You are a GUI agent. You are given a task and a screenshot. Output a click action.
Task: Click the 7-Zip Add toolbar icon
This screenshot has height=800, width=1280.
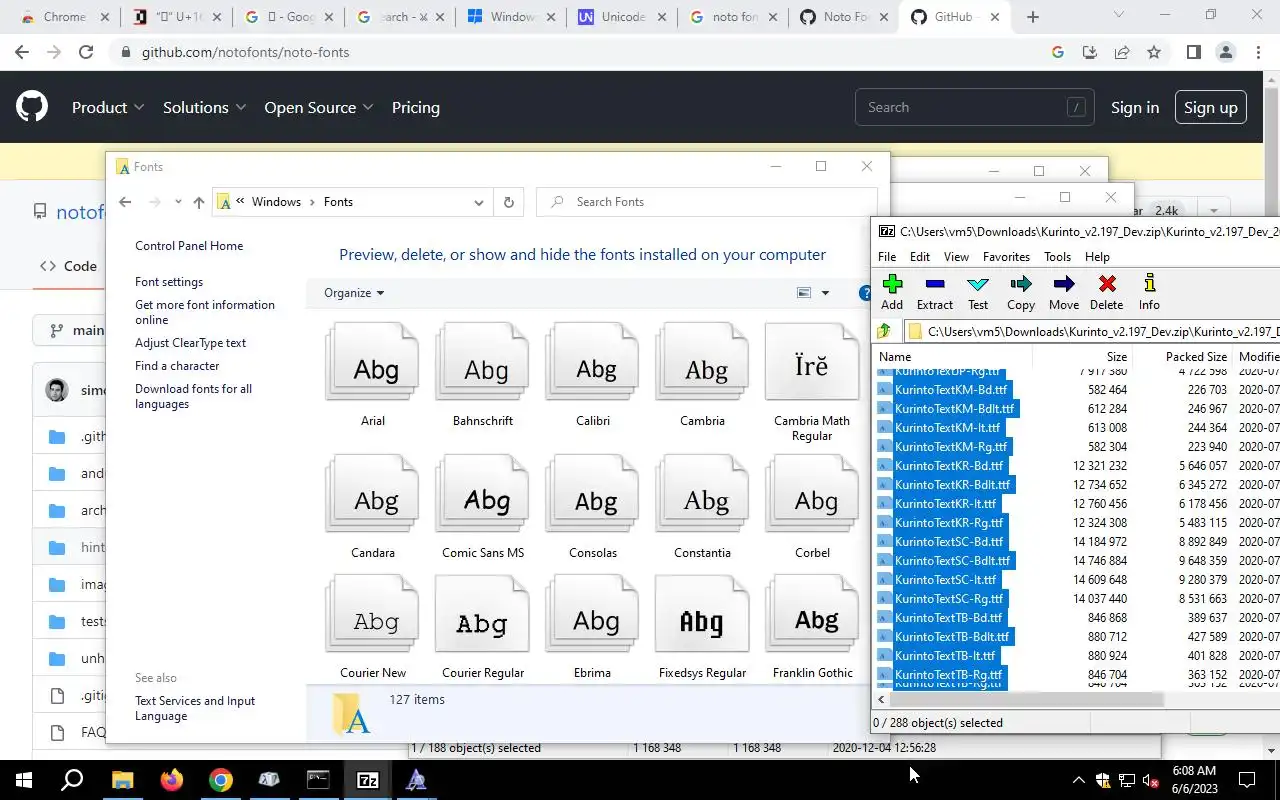click(x=892, y=284)
